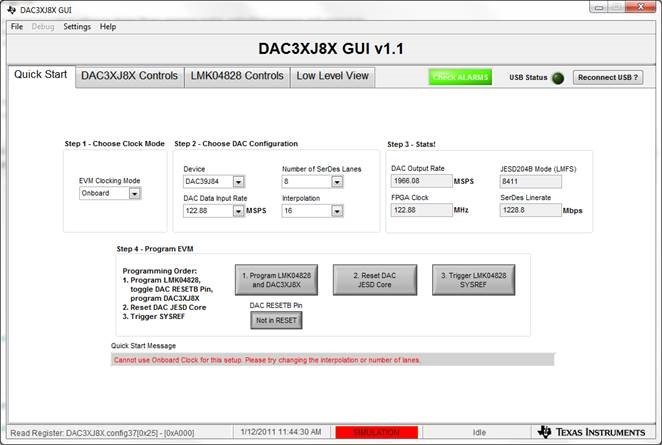Open the File menu
The height and width of the screenshot is (445, 662).
pos(17,27)
